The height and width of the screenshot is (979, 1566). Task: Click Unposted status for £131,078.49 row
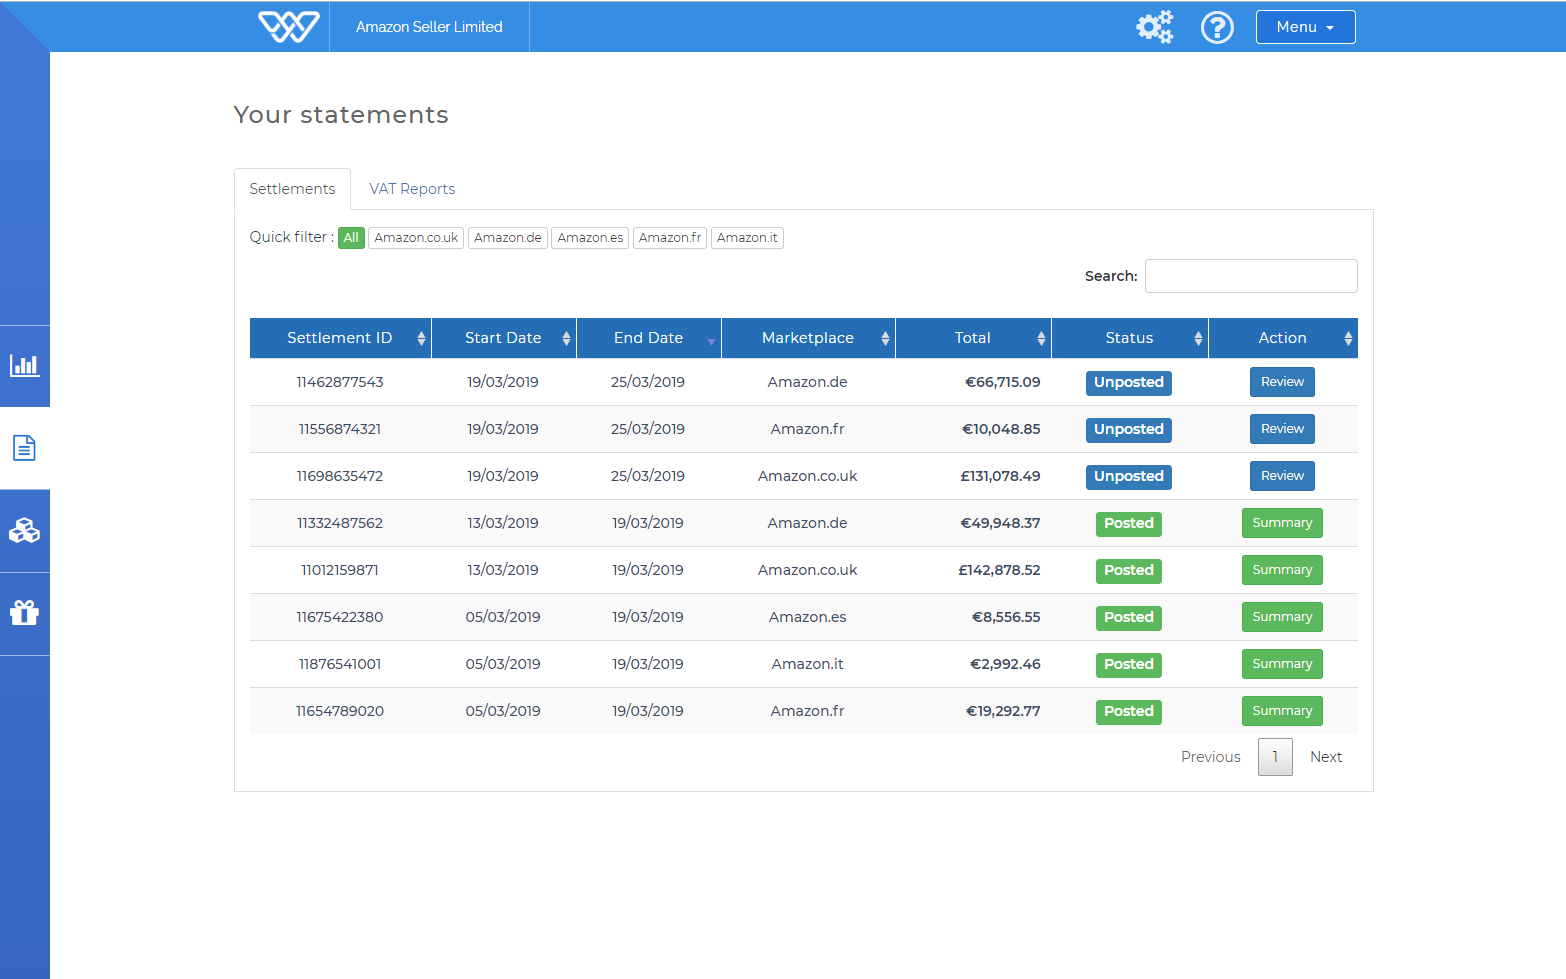1129,477
